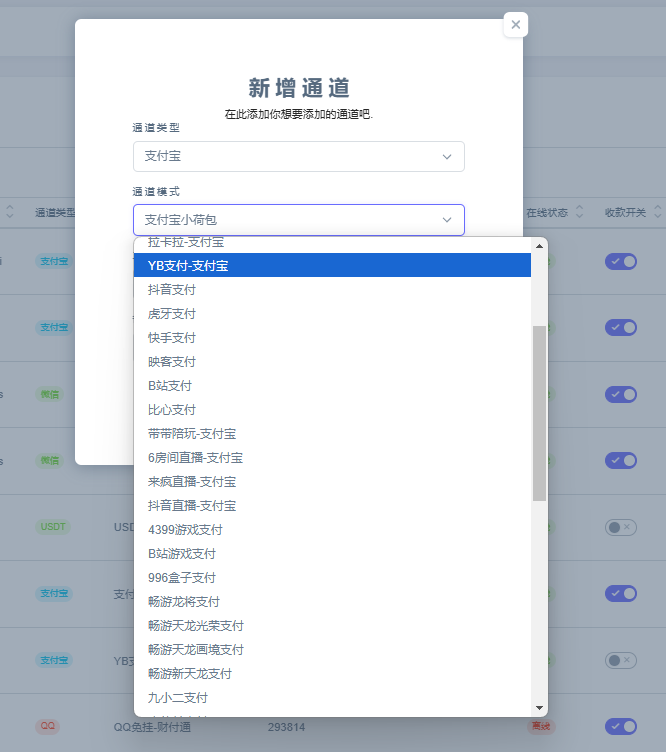Select 抖音支付 option
Image resolution: width=666 pixels, height=752 pixels.
click(x=332, y=290)
